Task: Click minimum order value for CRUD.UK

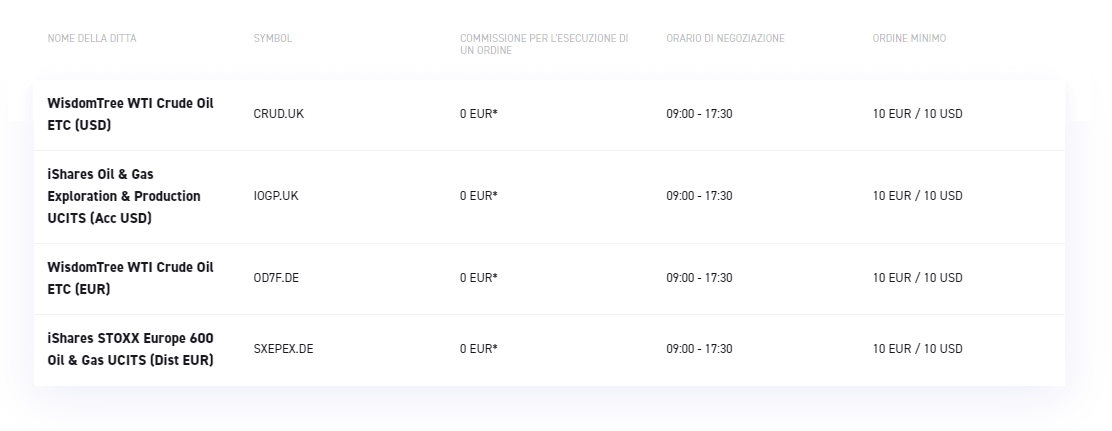Action: [918, 114]
